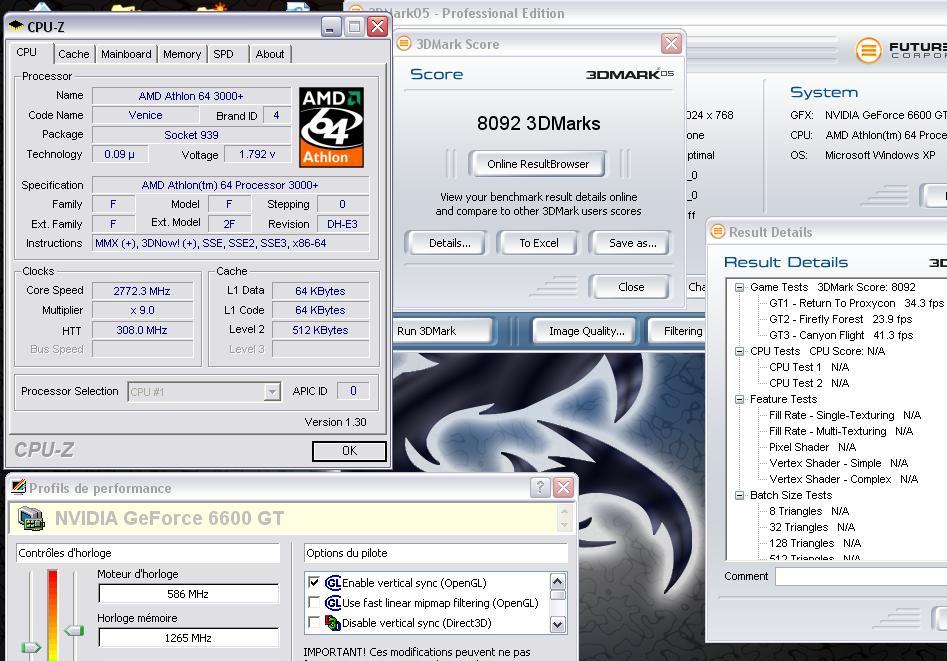Click OK in the CPU-Z window
Viewport: 947px width, 661px height.
pyautogui.click(x=349, y=451)
